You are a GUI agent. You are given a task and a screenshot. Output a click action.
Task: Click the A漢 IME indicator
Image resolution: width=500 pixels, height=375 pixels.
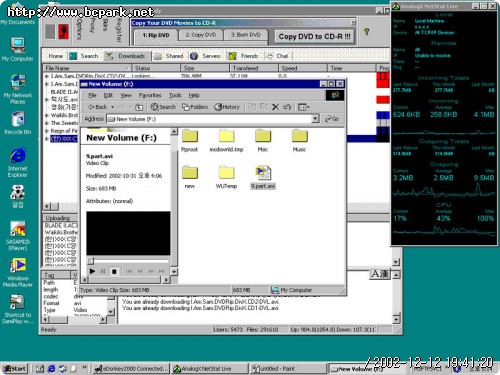[x=380, y=274]
